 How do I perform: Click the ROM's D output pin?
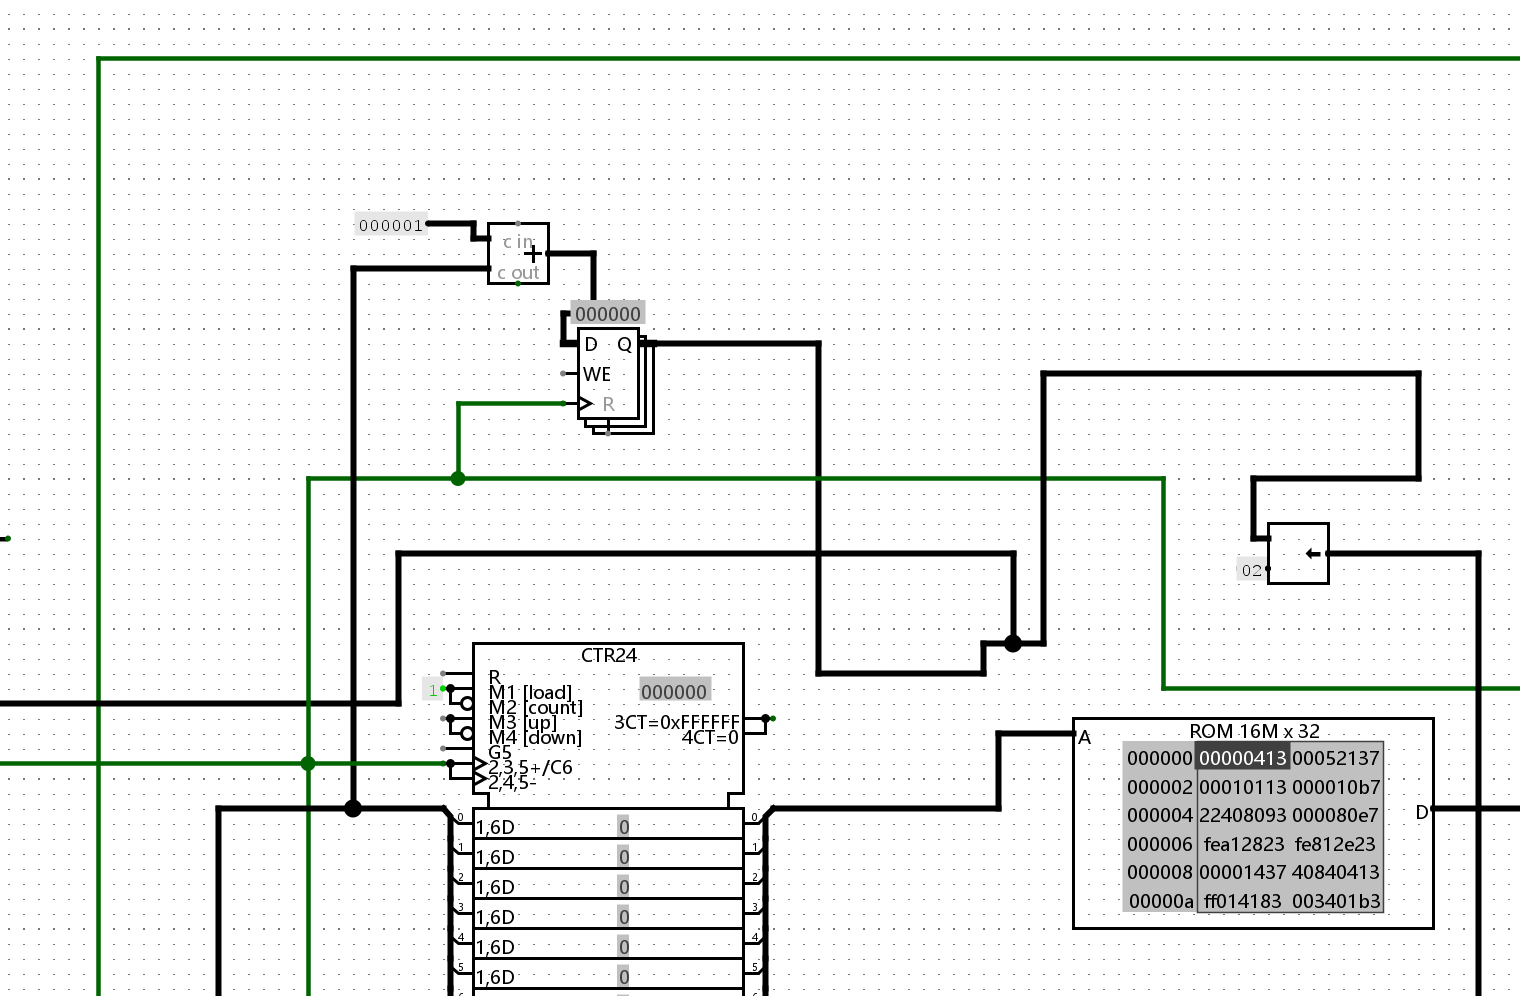(x=1432, y=809)
